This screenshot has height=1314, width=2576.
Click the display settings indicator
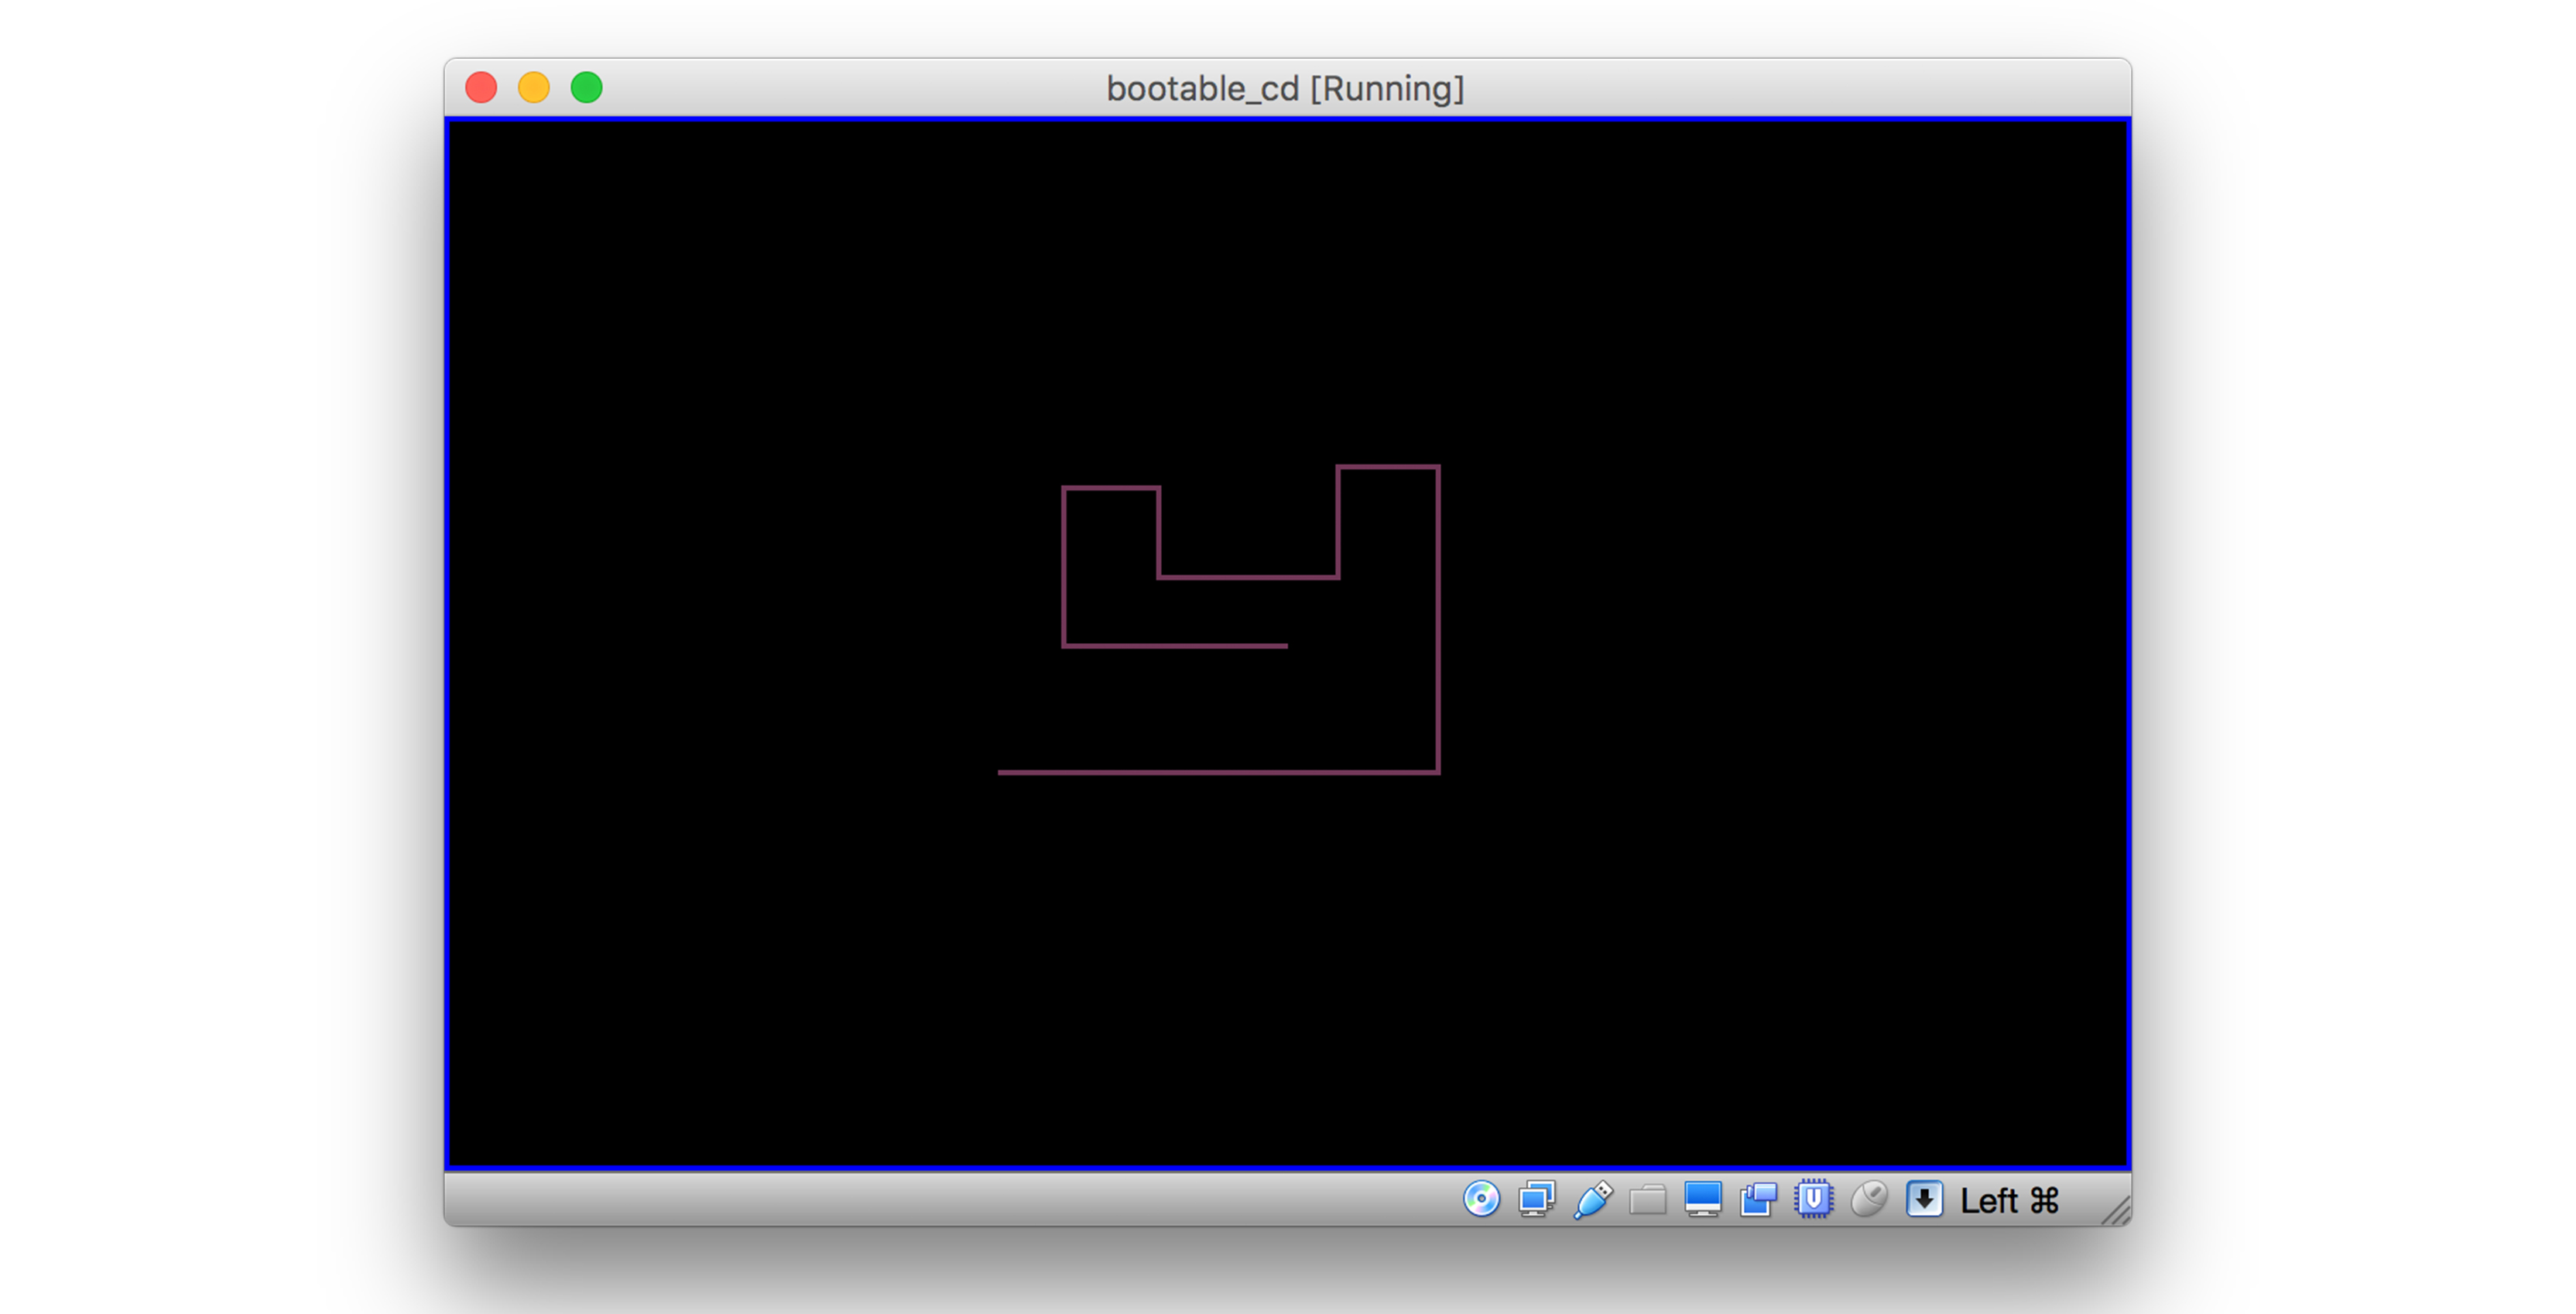(1703, 1200)
